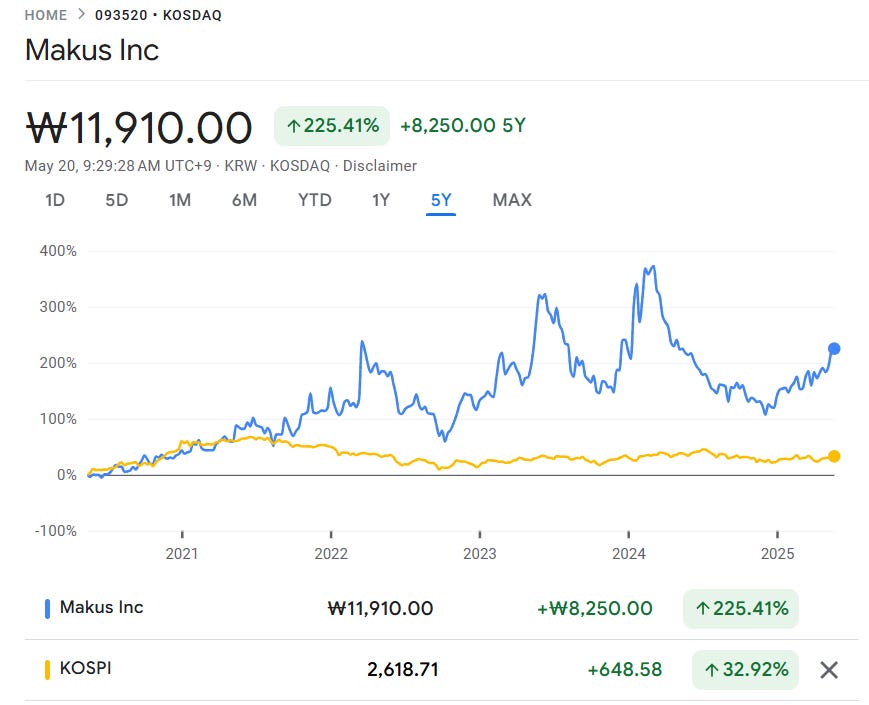Click the KOSPI value 2,618.71

(402, 670)
